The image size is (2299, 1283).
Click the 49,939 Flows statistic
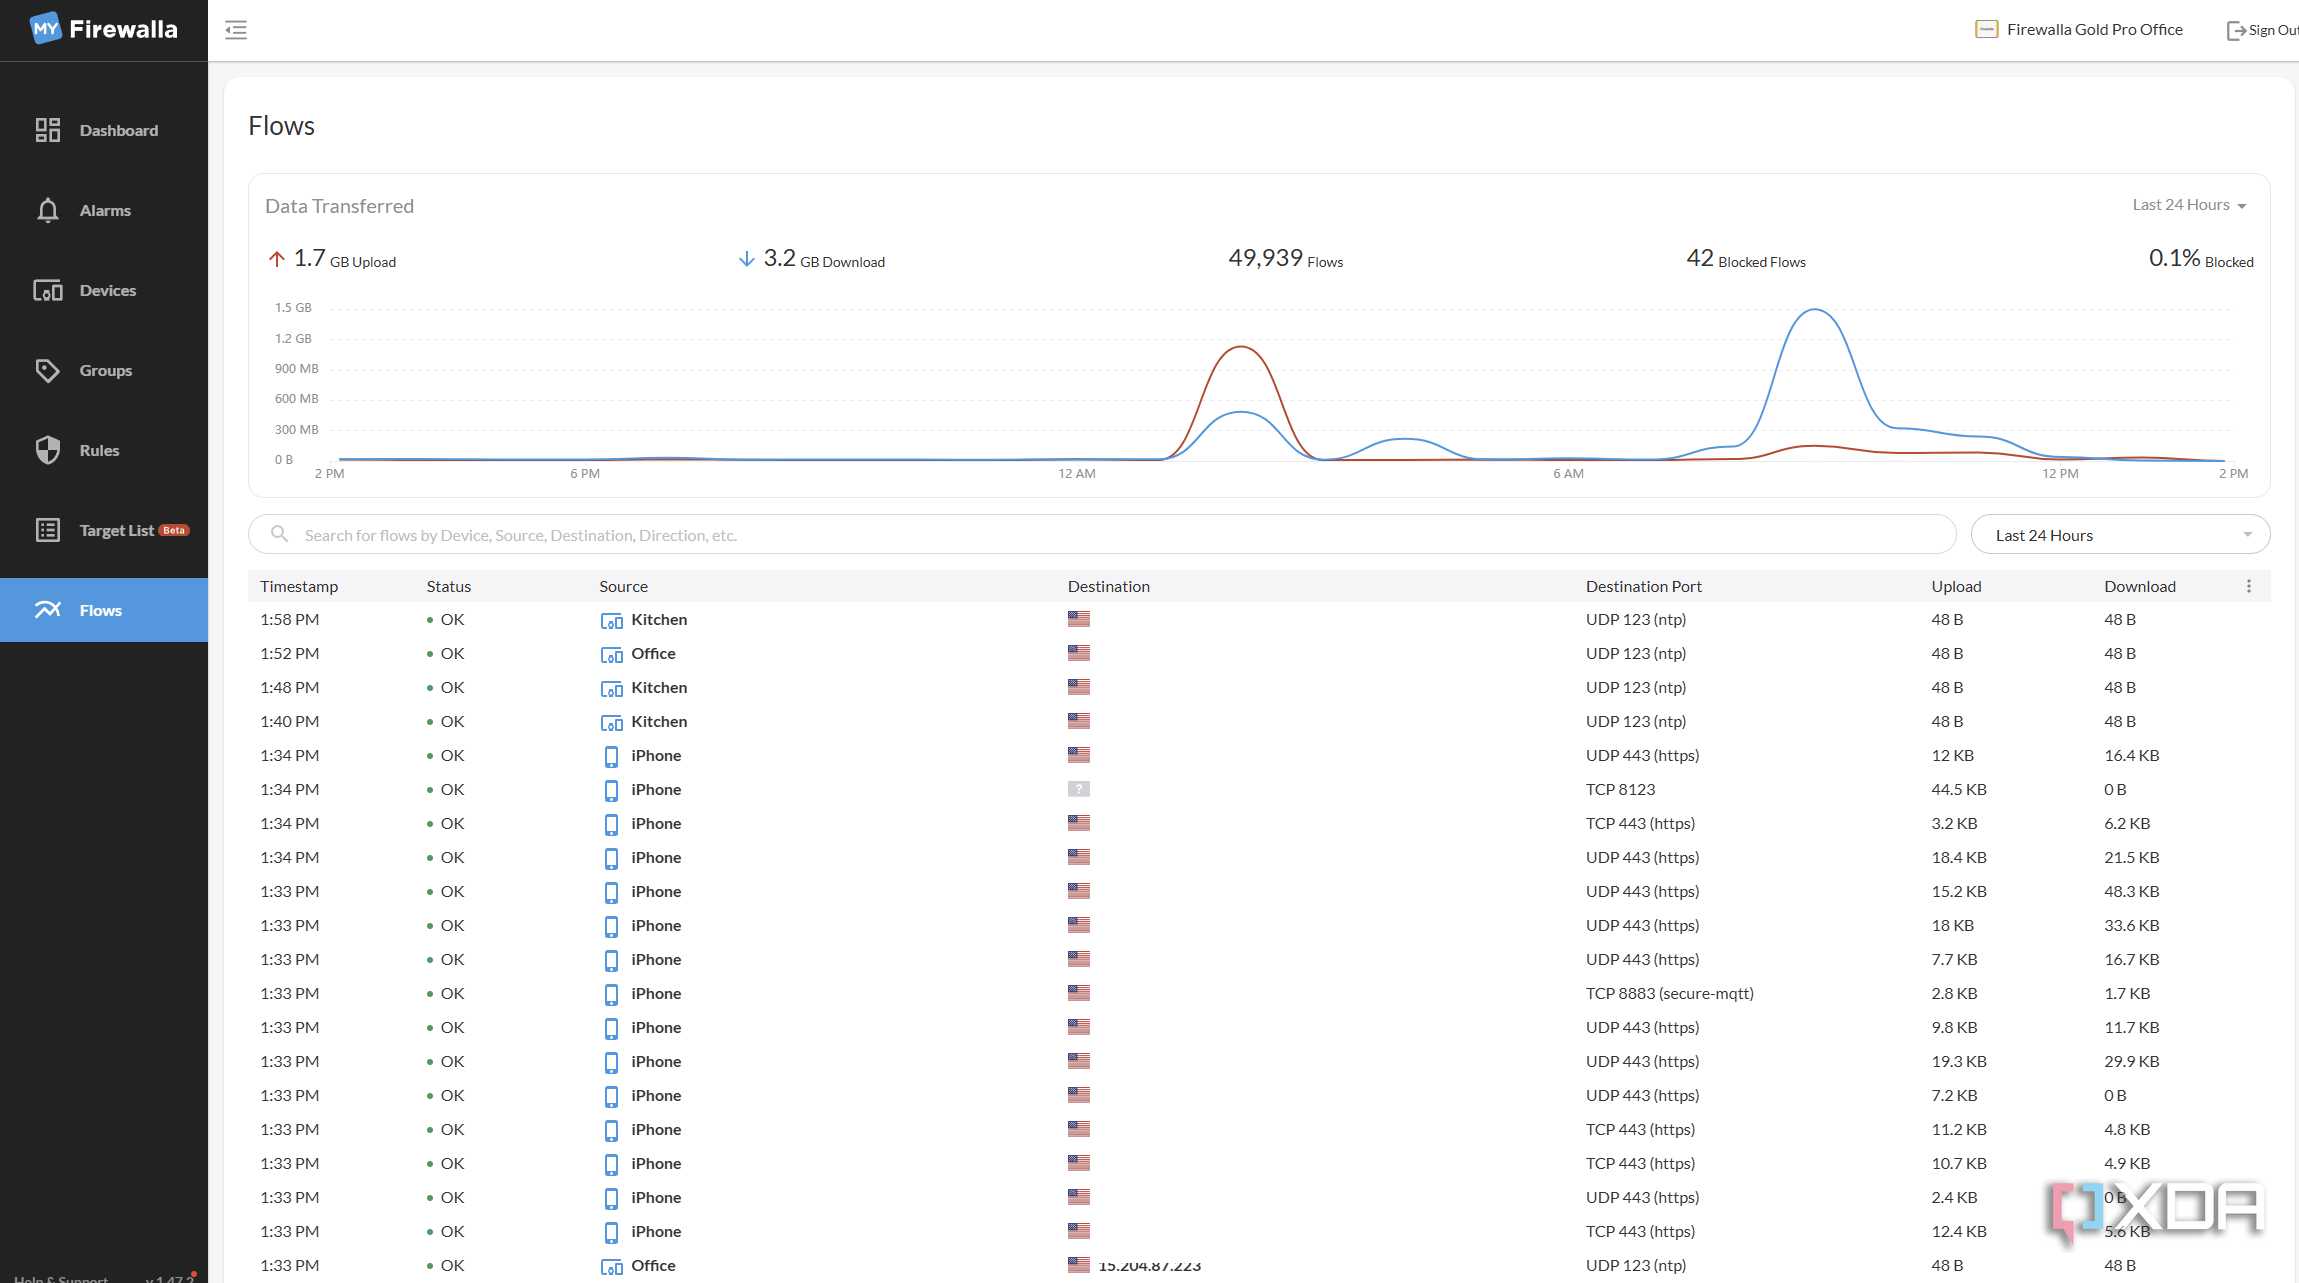(x=1285, y=258)
